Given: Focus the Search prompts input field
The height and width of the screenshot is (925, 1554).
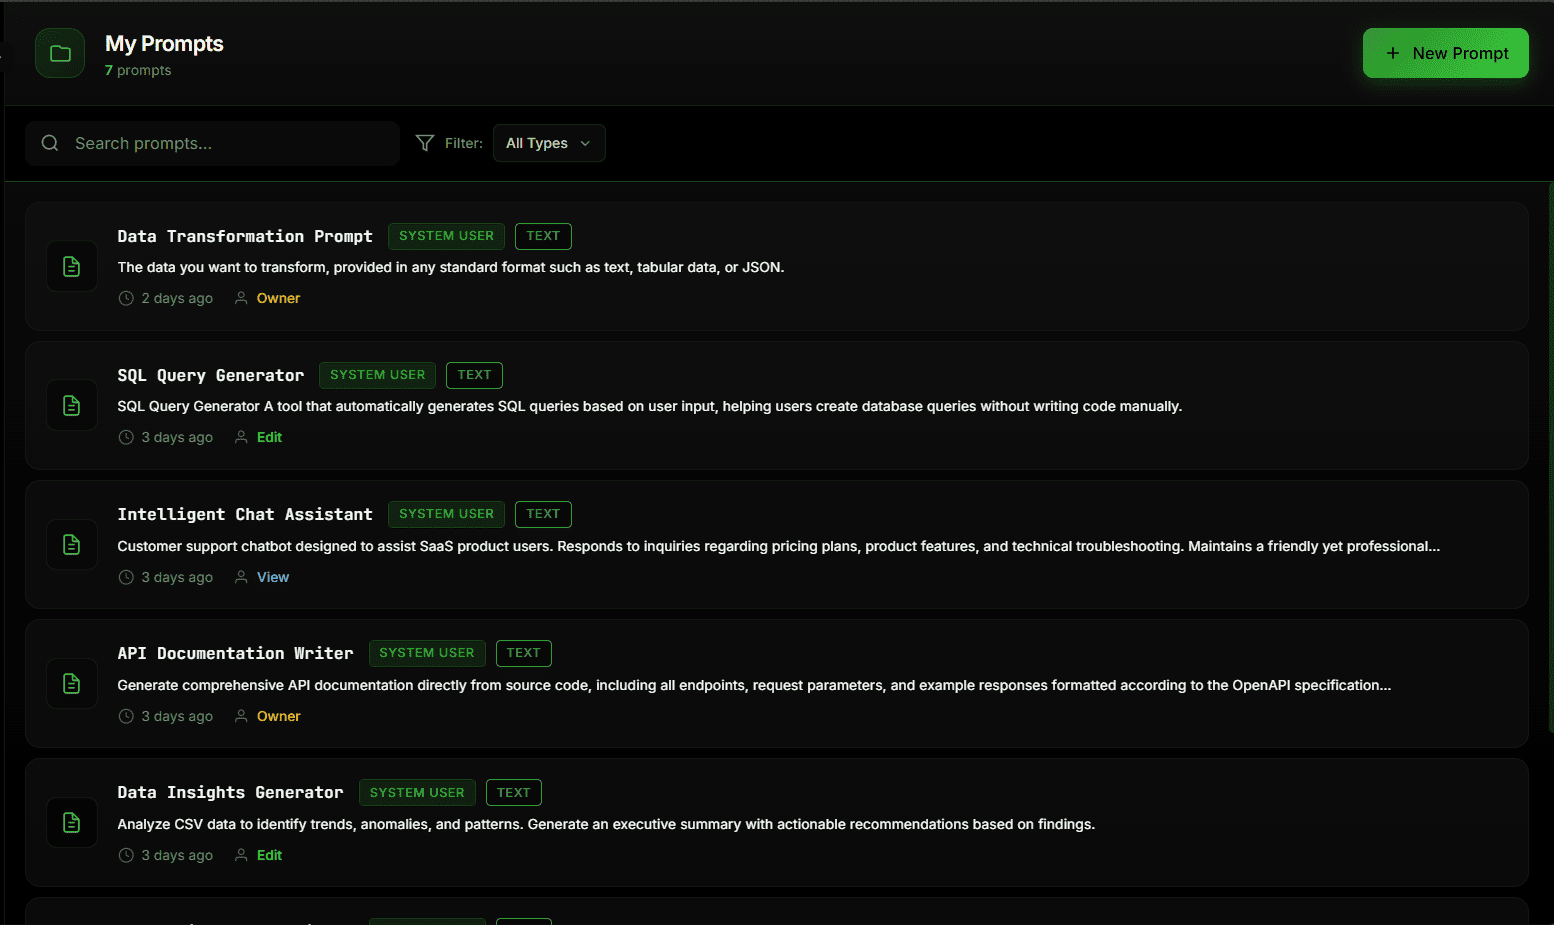Looking at the screenshot, I should click(213, 143).
